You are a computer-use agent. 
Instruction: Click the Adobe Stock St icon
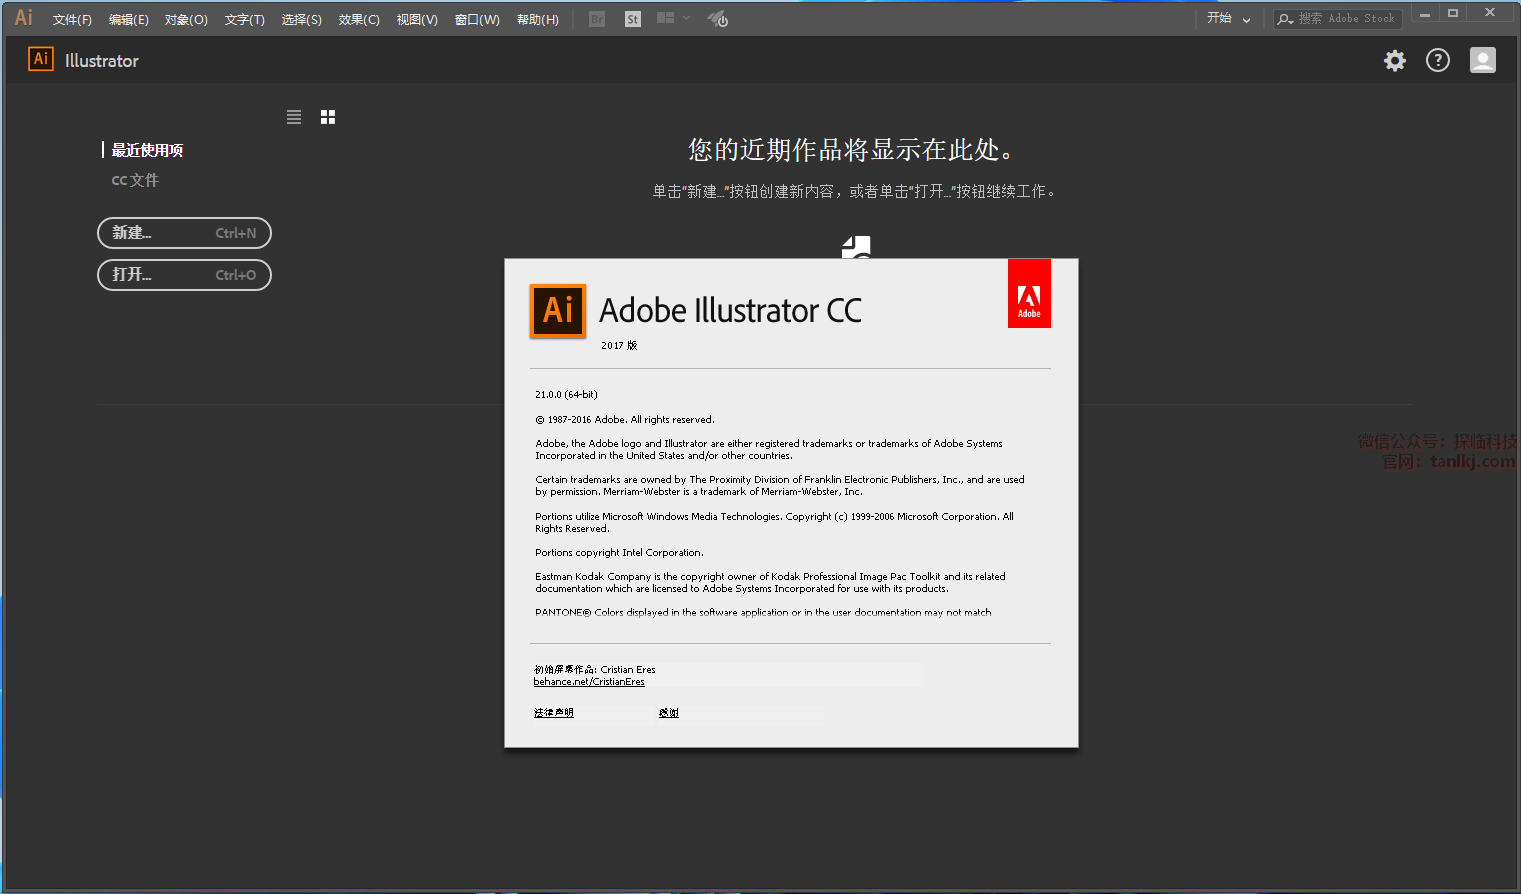coord(632,19)
